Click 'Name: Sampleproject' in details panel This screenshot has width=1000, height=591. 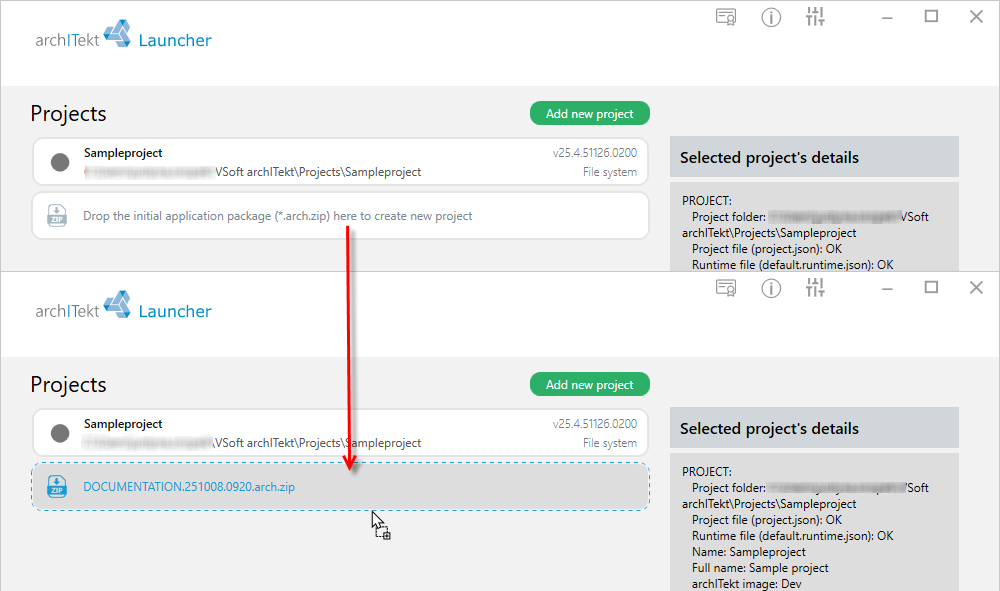click(749, 552)
